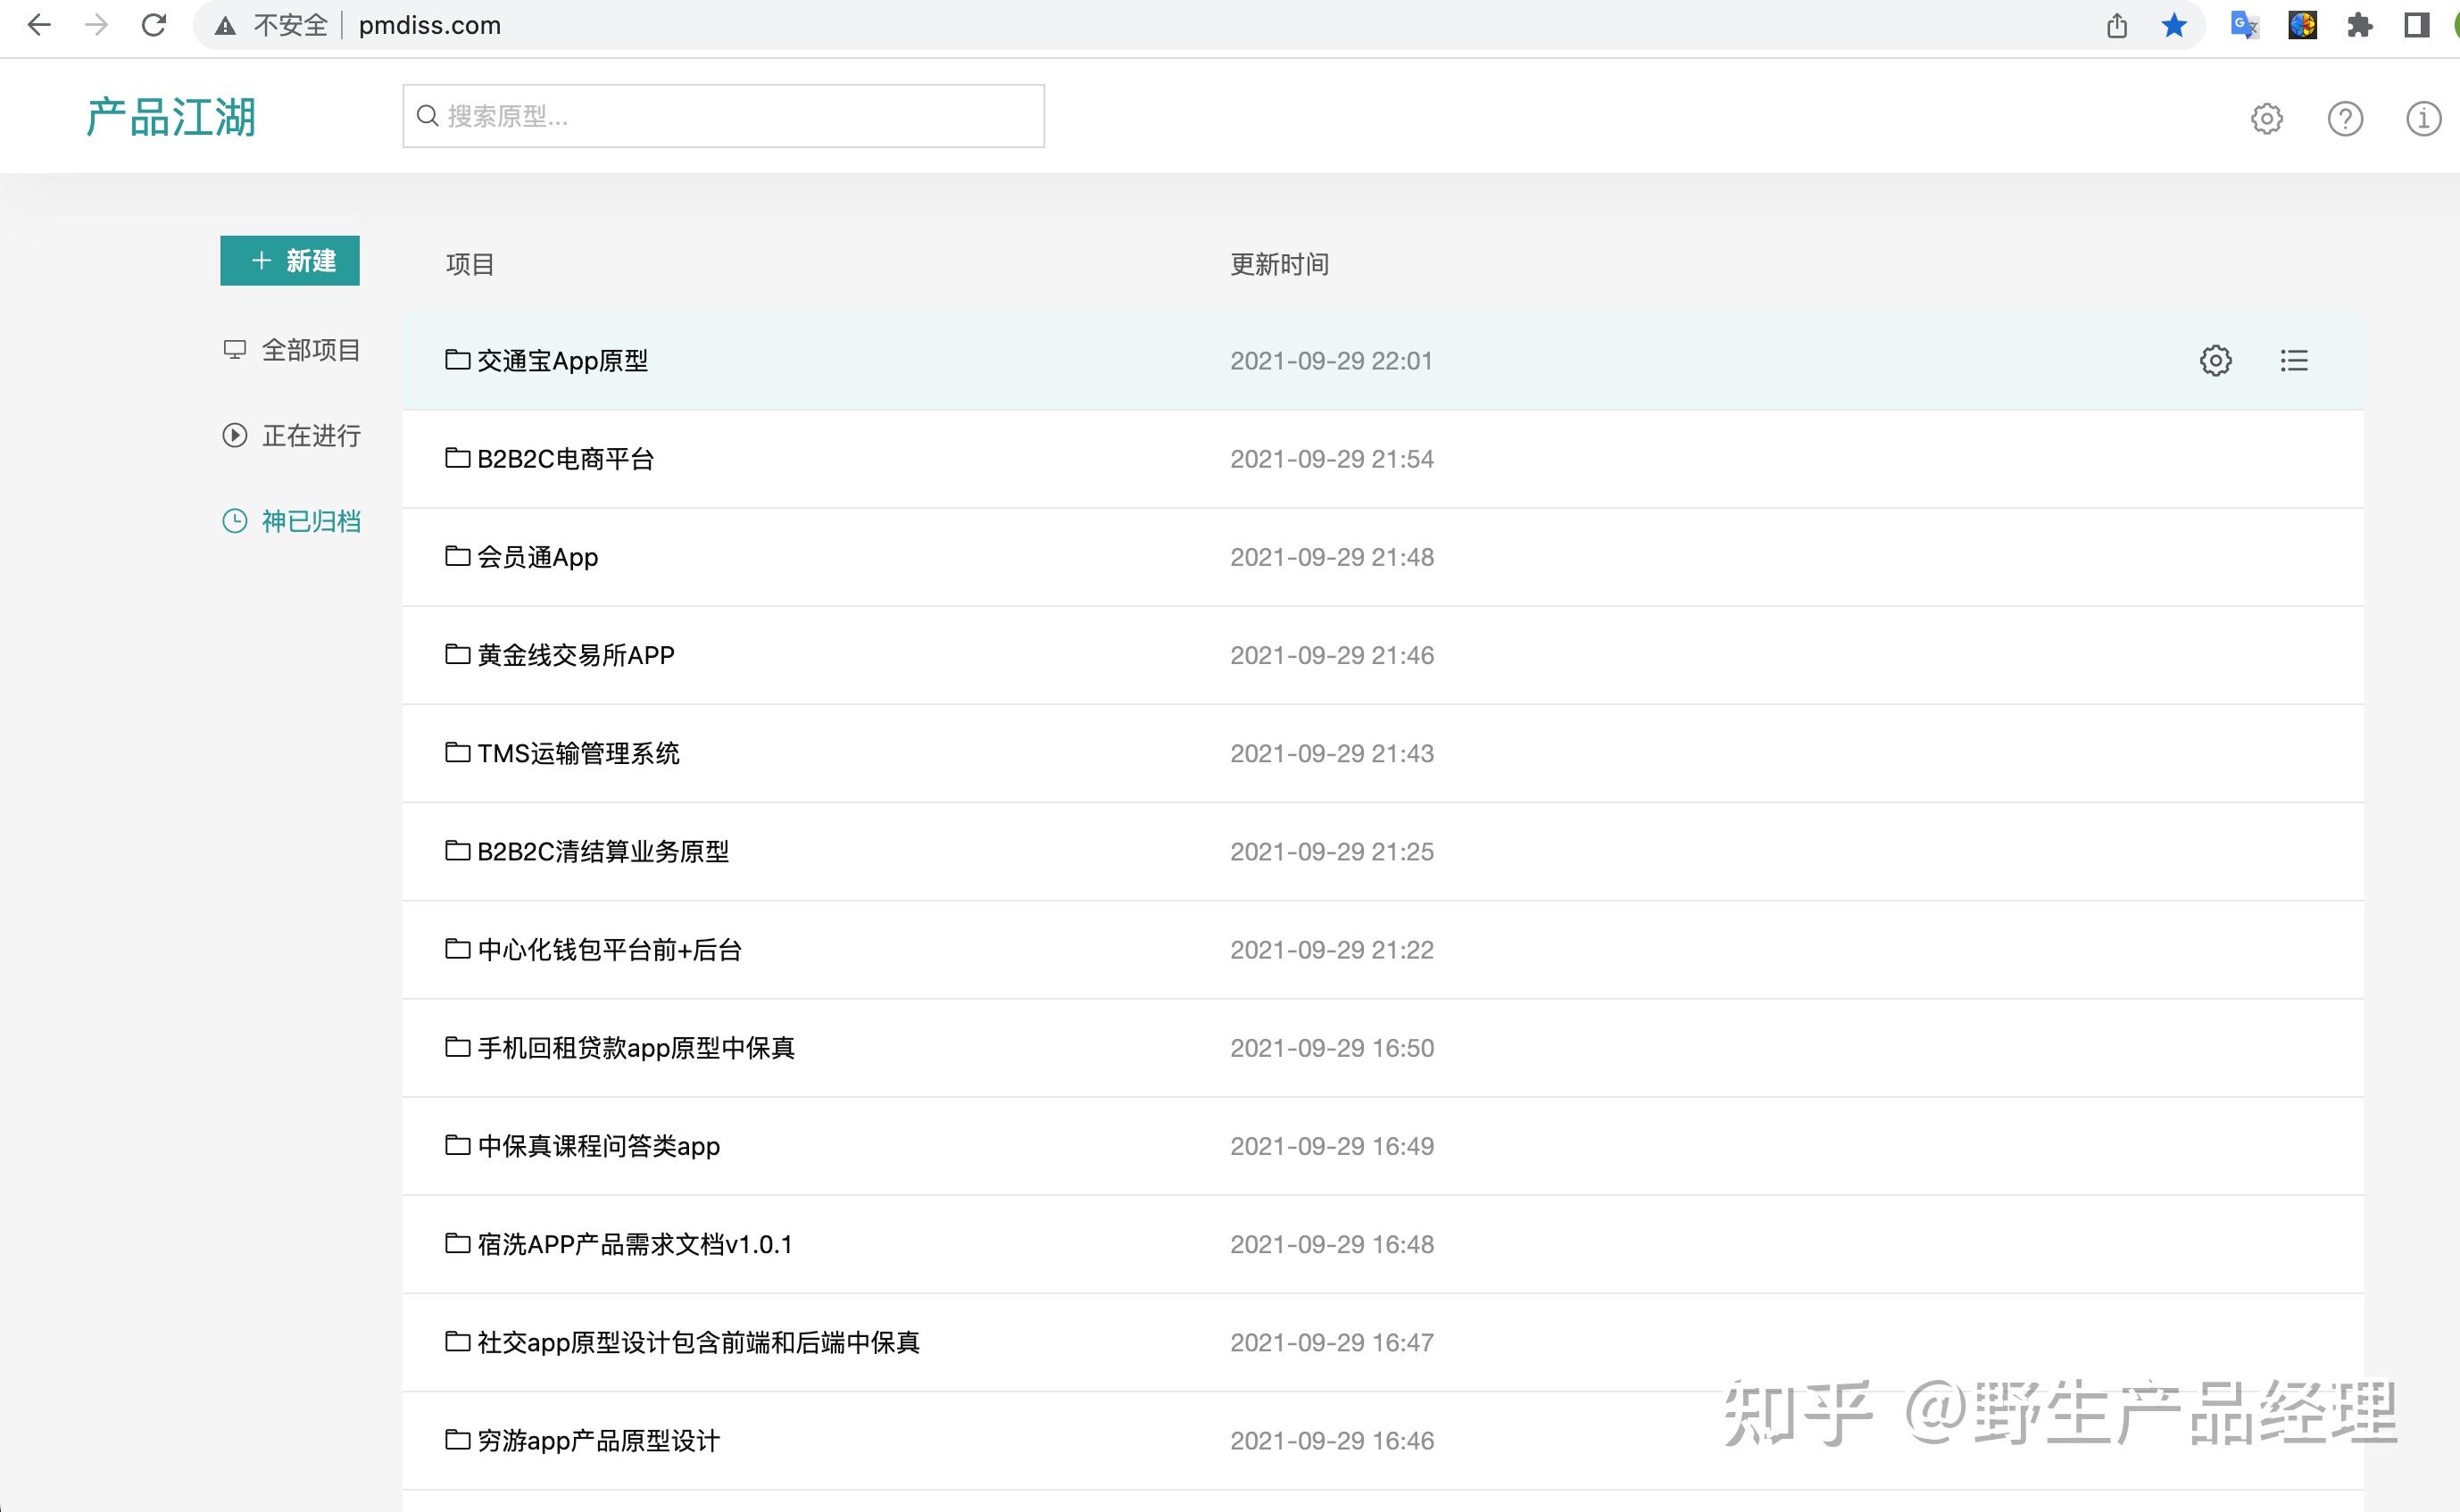Viewport: 2460px width, 1512px height.
Task: Open the info icon in header
Action: [x=2422, y=118]
